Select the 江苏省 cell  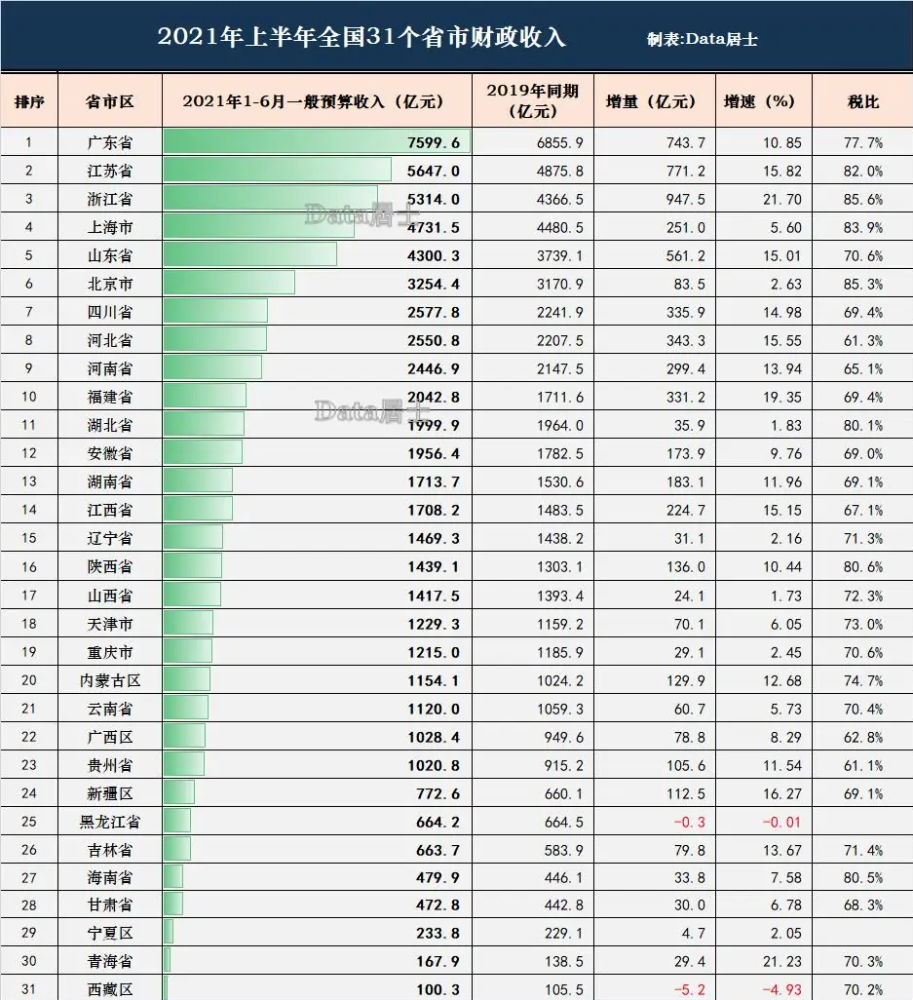[x=110, y=171]
